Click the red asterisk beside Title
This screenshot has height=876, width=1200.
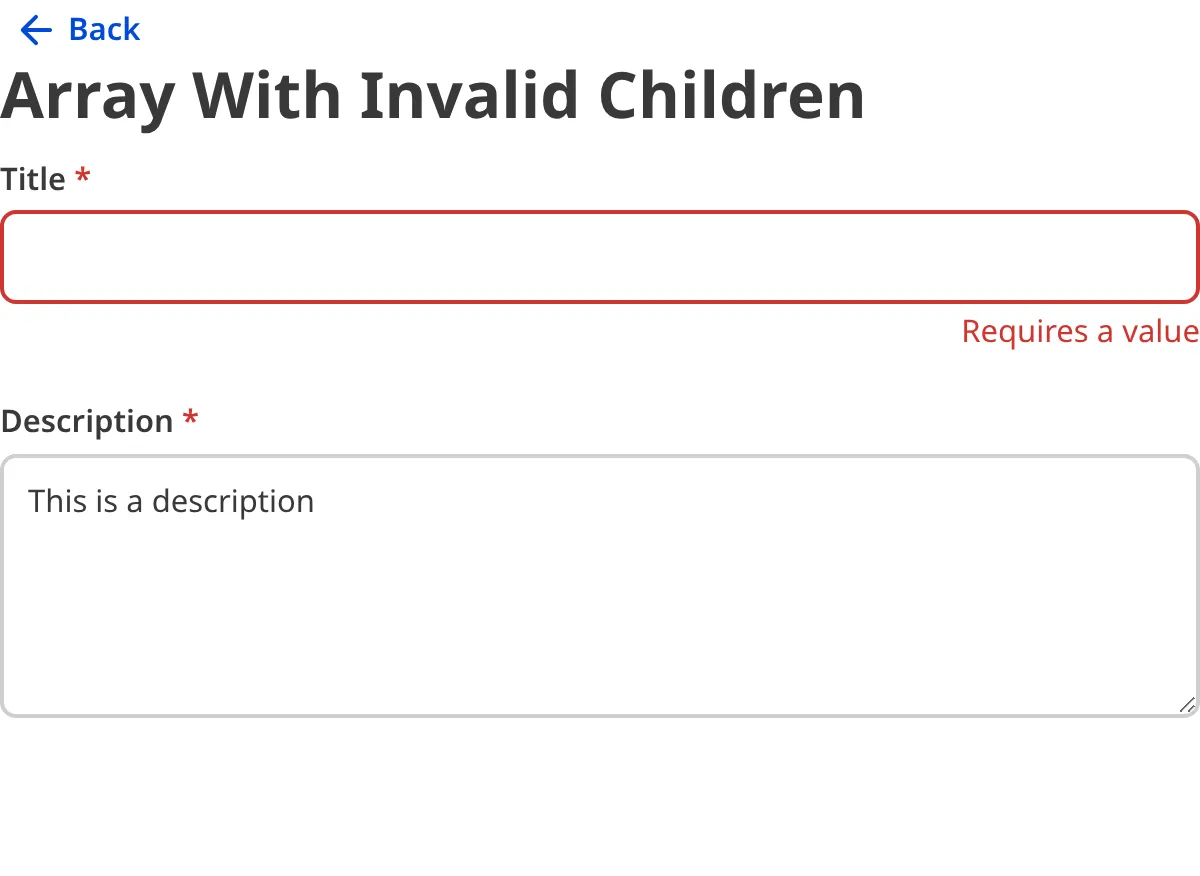point(83,178)
